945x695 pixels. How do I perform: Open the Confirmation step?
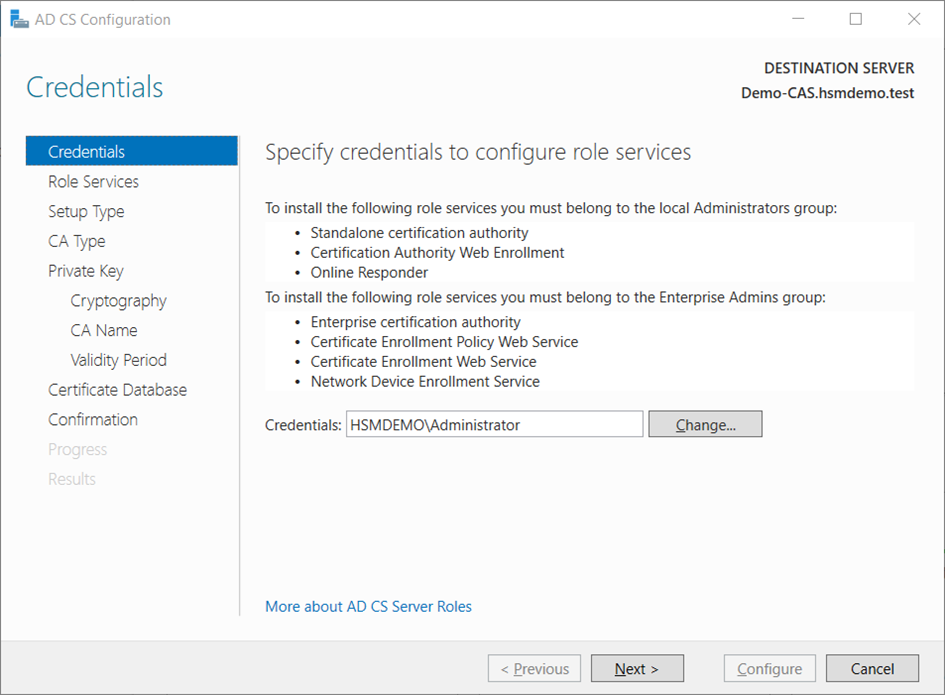pos(93,420)
